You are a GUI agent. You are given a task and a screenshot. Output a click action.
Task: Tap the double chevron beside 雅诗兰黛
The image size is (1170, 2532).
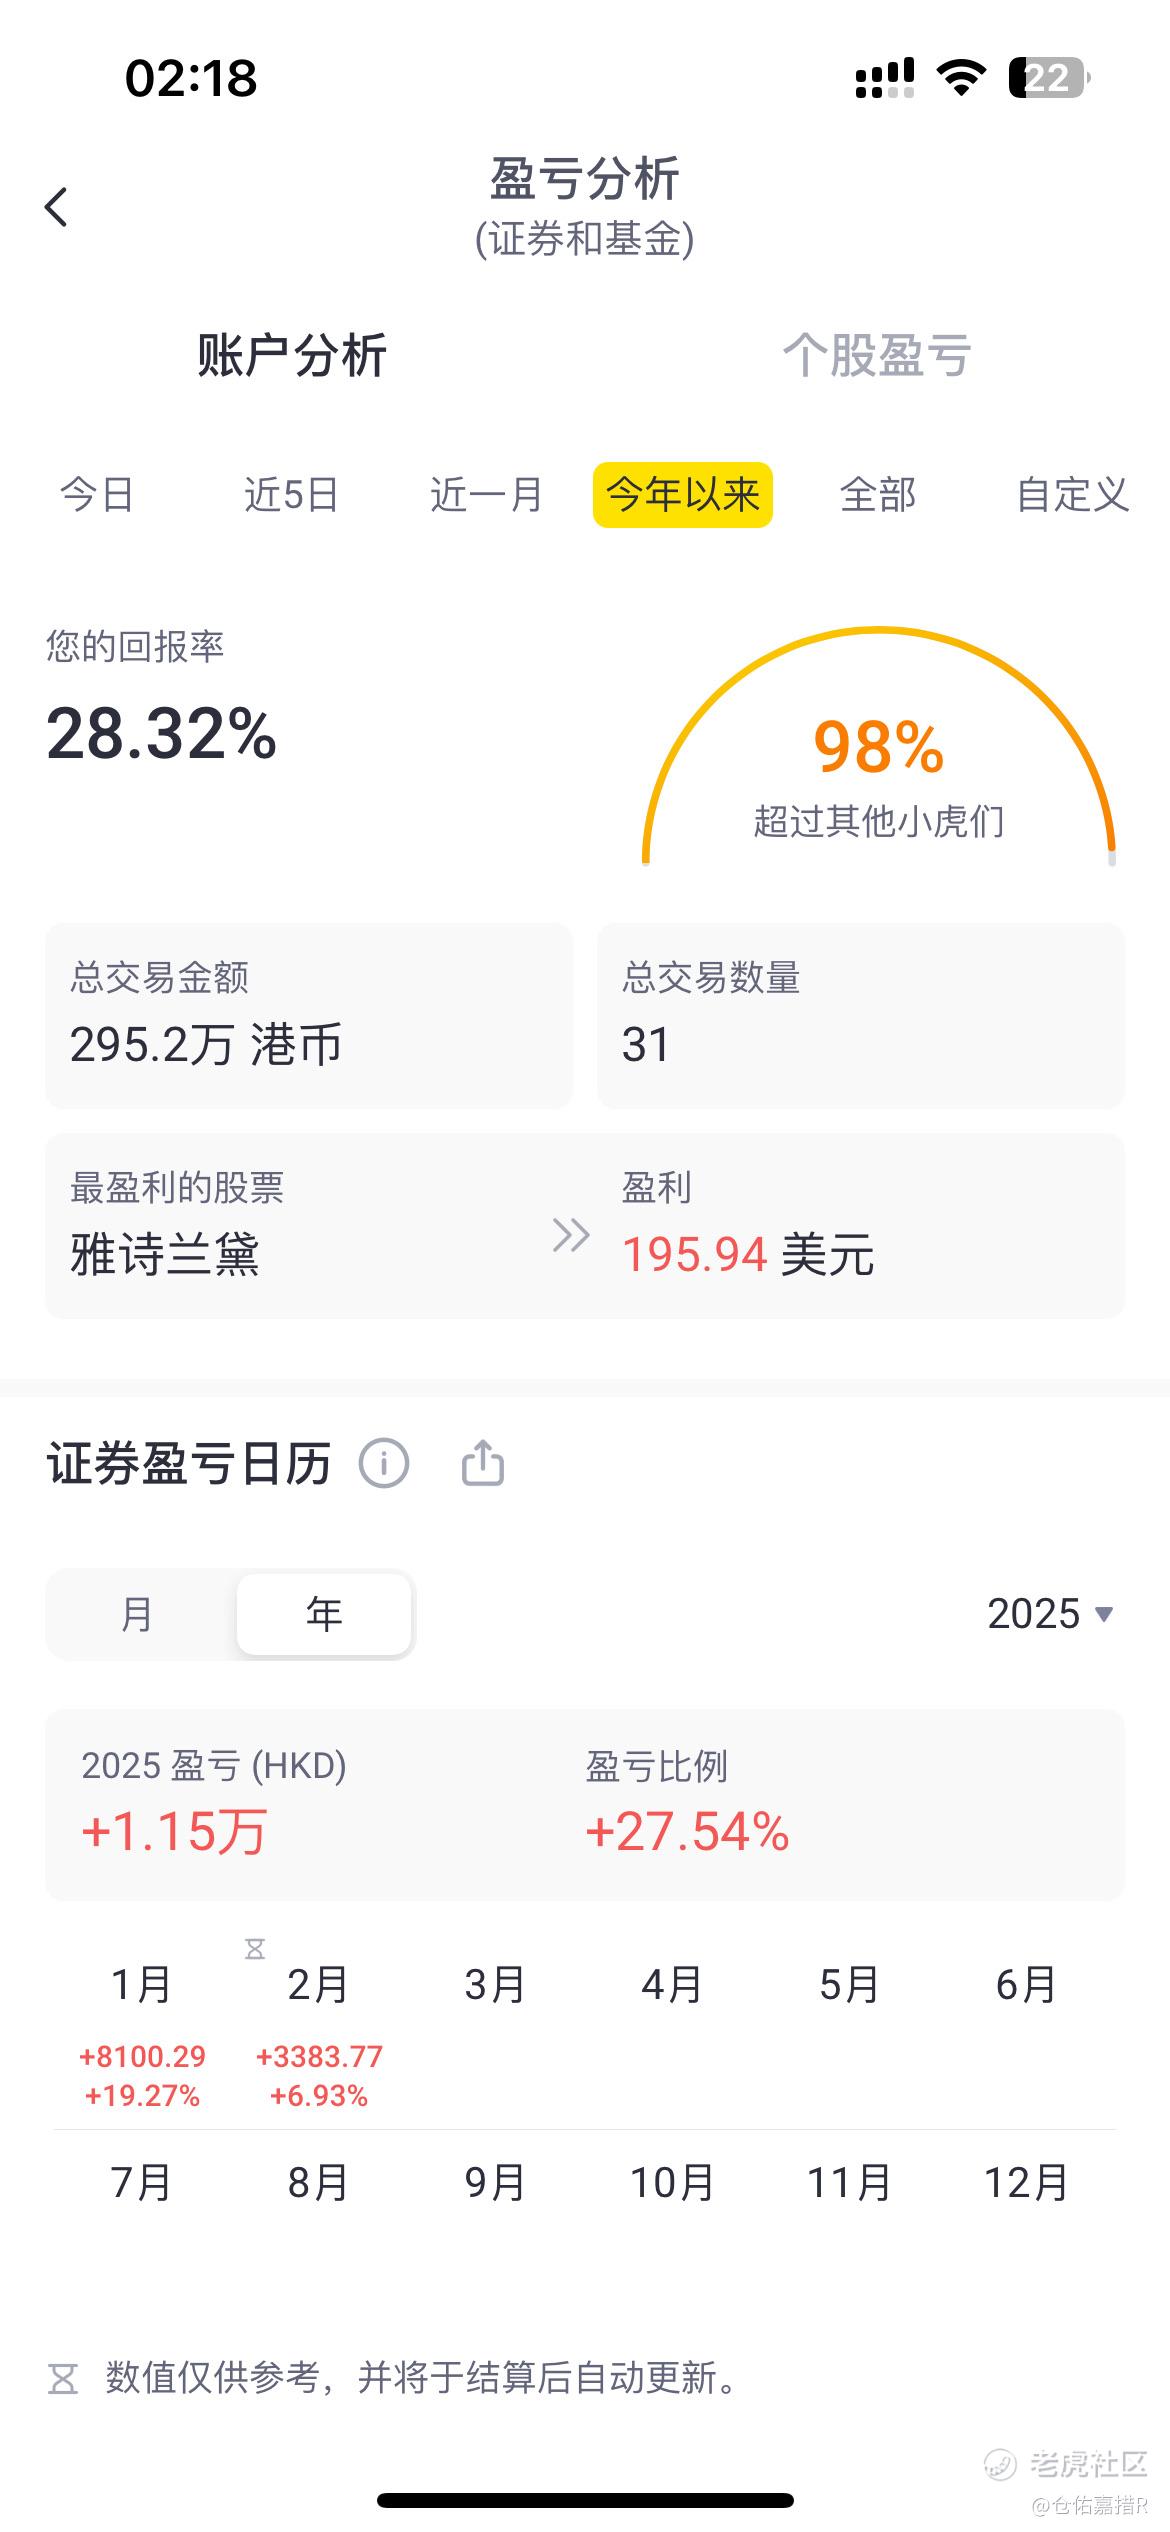point(571,1235)
